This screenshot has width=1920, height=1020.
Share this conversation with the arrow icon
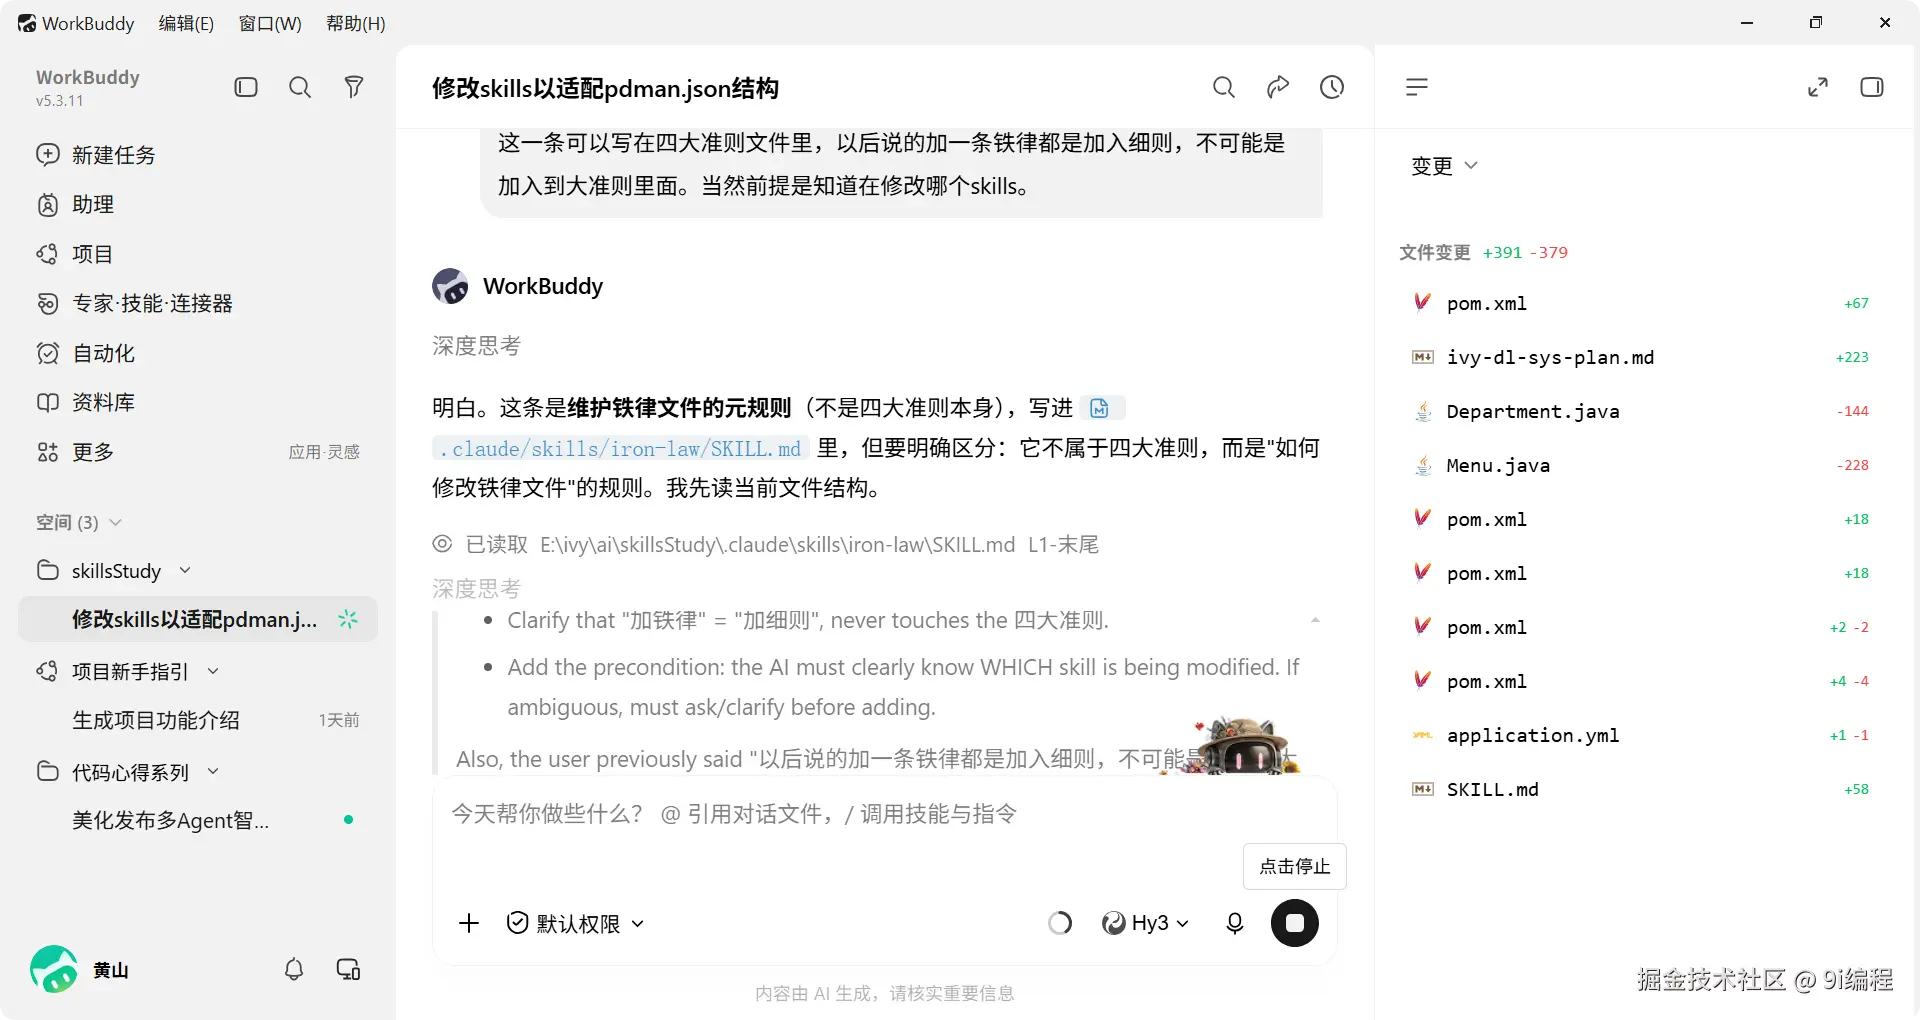point(1278,87)
